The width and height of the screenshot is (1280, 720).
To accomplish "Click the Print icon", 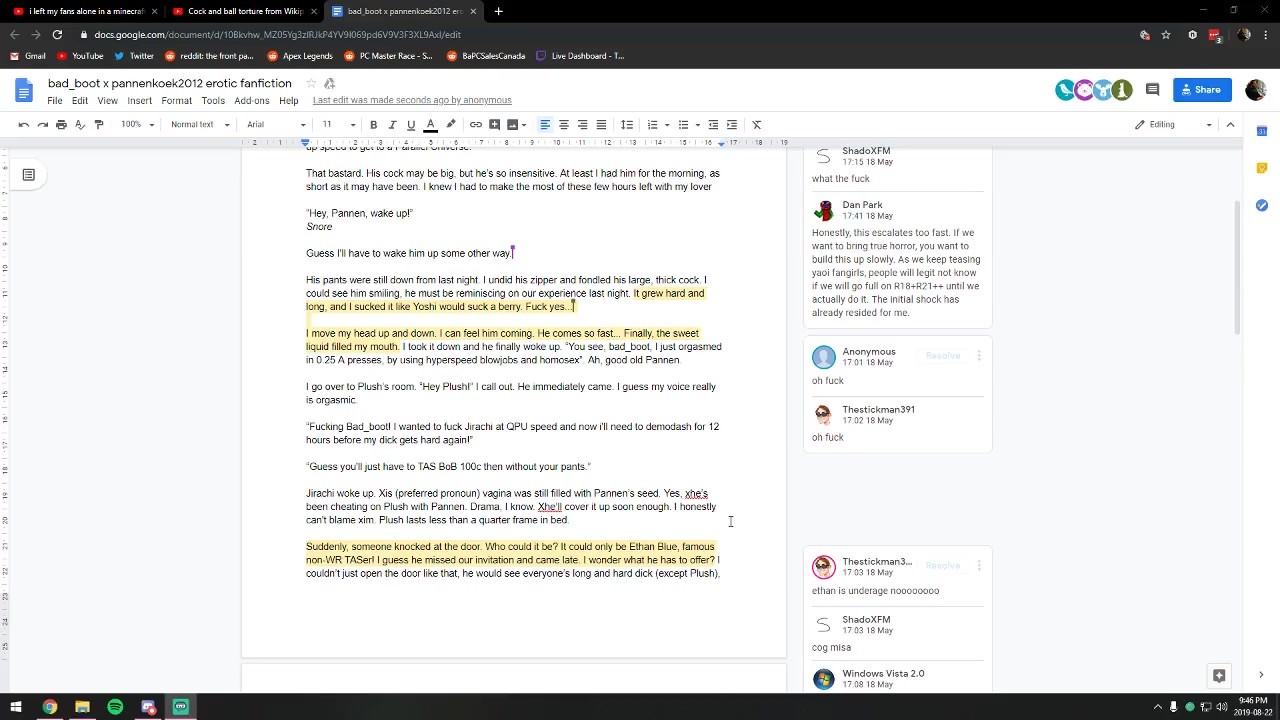I will coord(61,124).
